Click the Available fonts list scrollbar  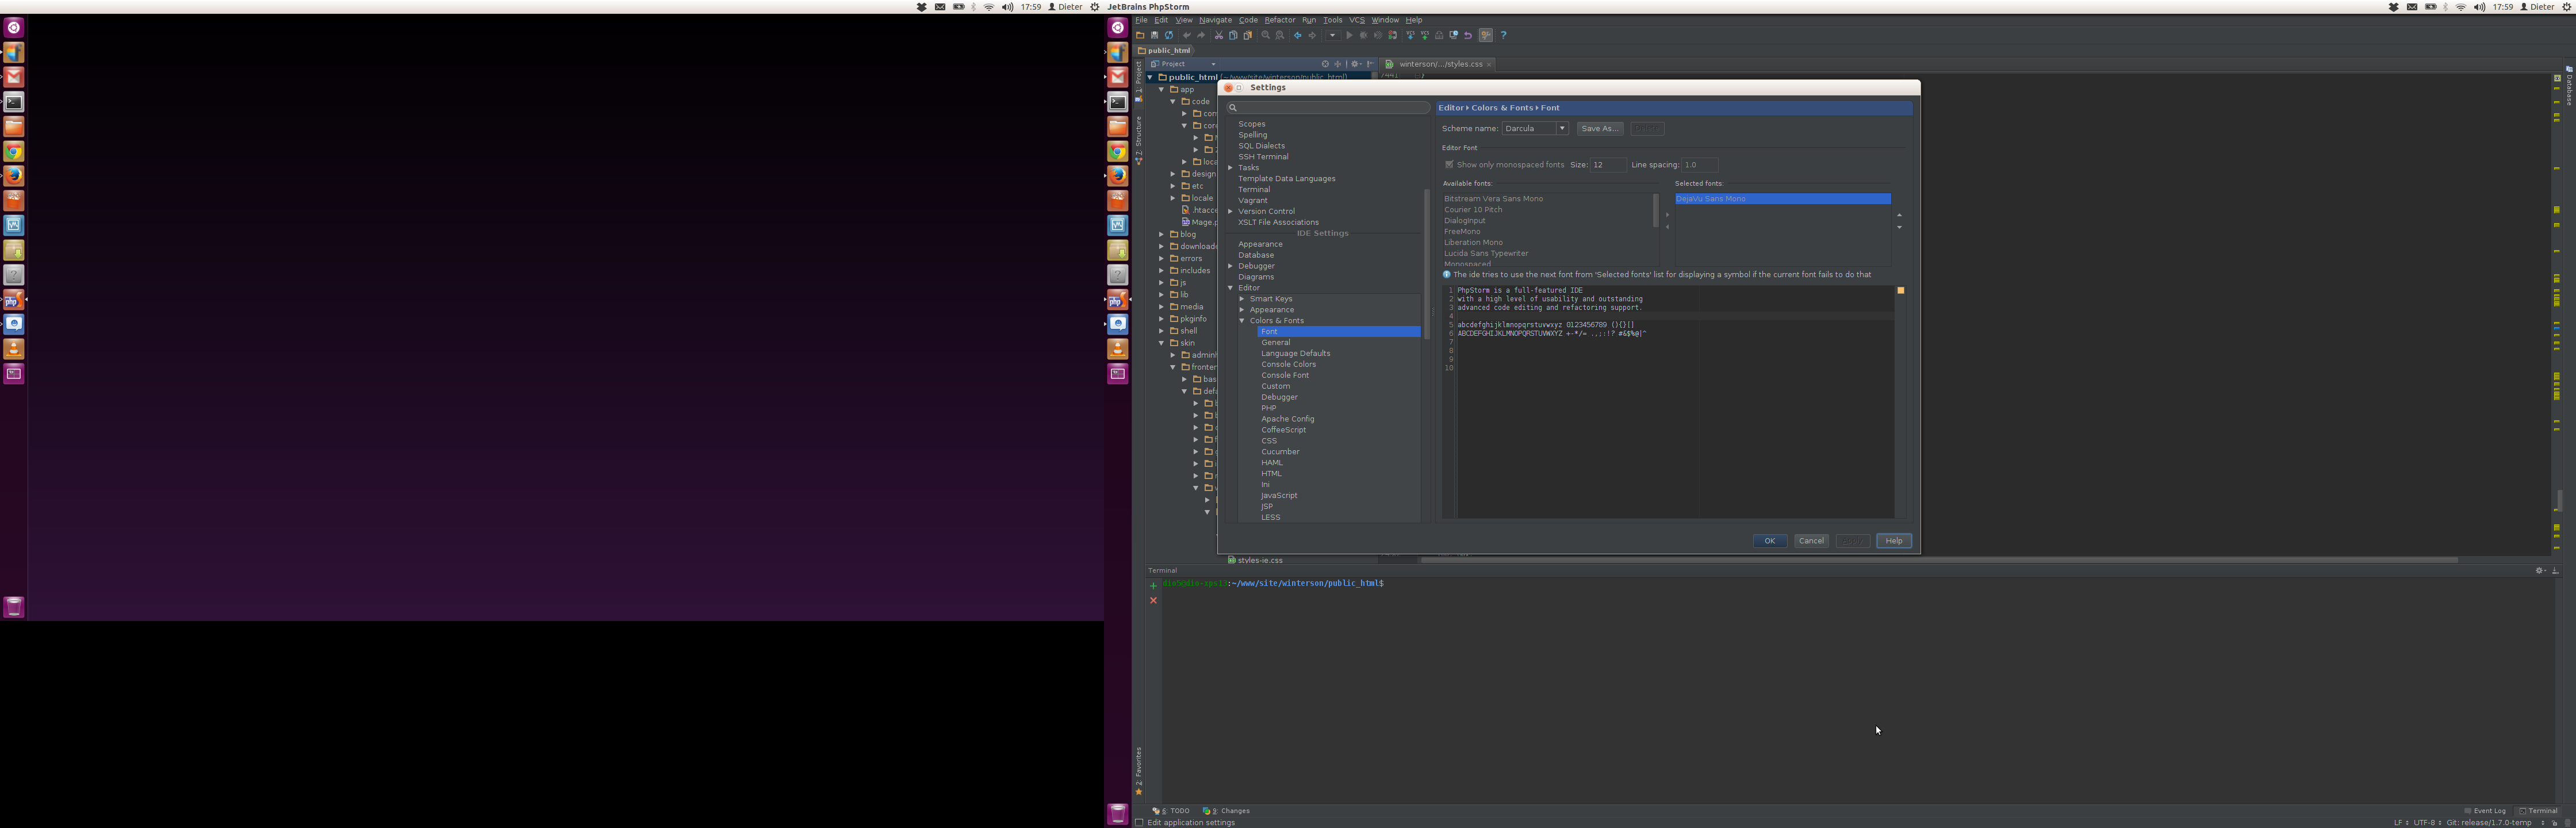(x=1656, y=210)
